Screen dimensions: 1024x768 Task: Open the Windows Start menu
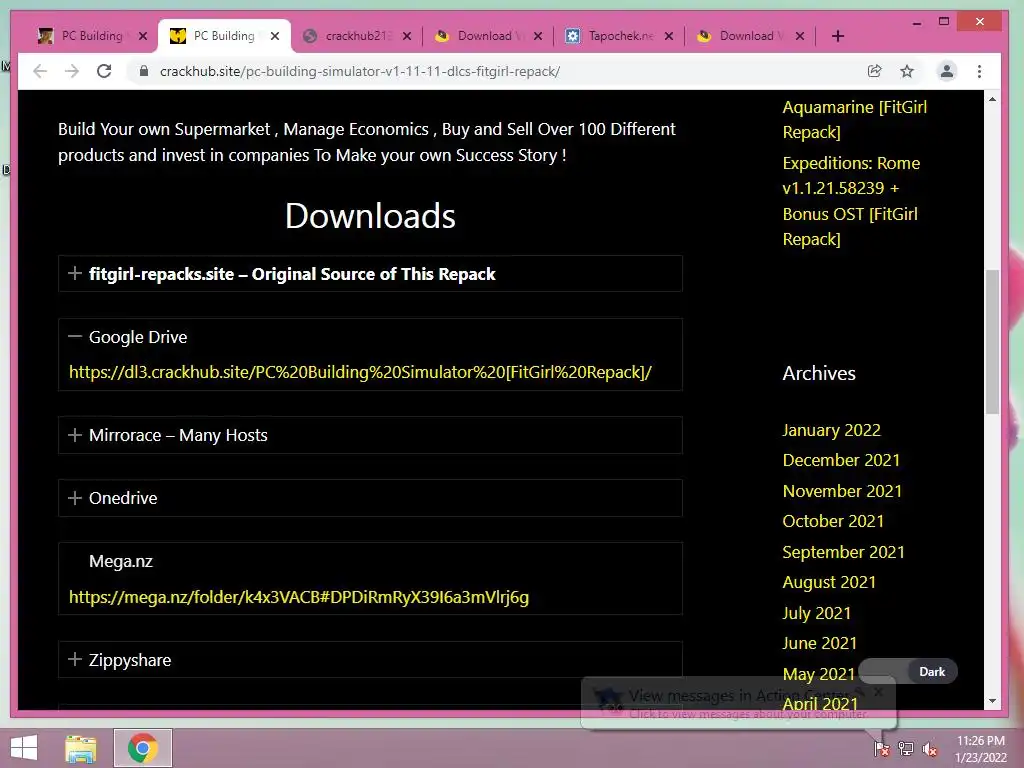coord(24,748)
